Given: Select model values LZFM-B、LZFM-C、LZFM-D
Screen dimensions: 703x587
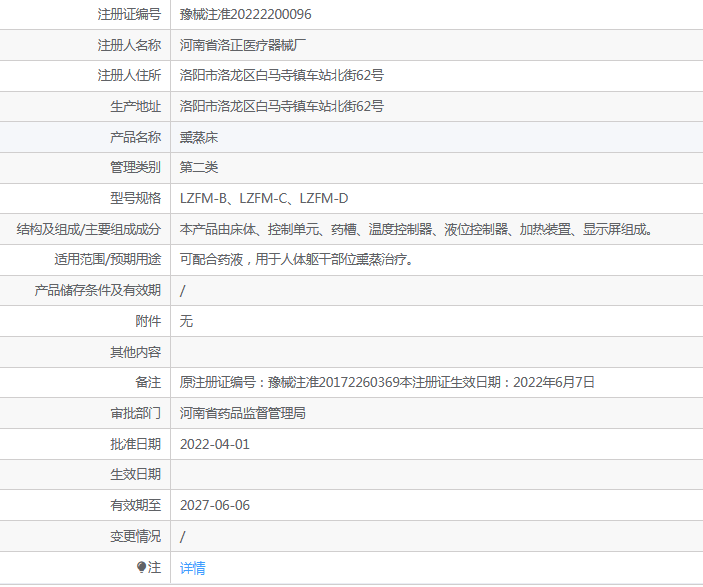Looking at the screenshot, I should click(x=264, y=198).
